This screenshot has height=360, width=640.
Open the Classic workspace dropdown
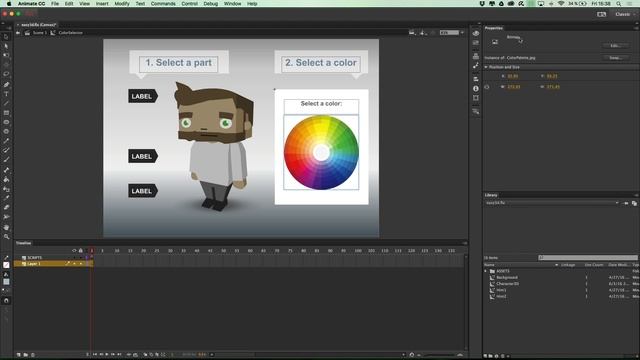point(624,14)
